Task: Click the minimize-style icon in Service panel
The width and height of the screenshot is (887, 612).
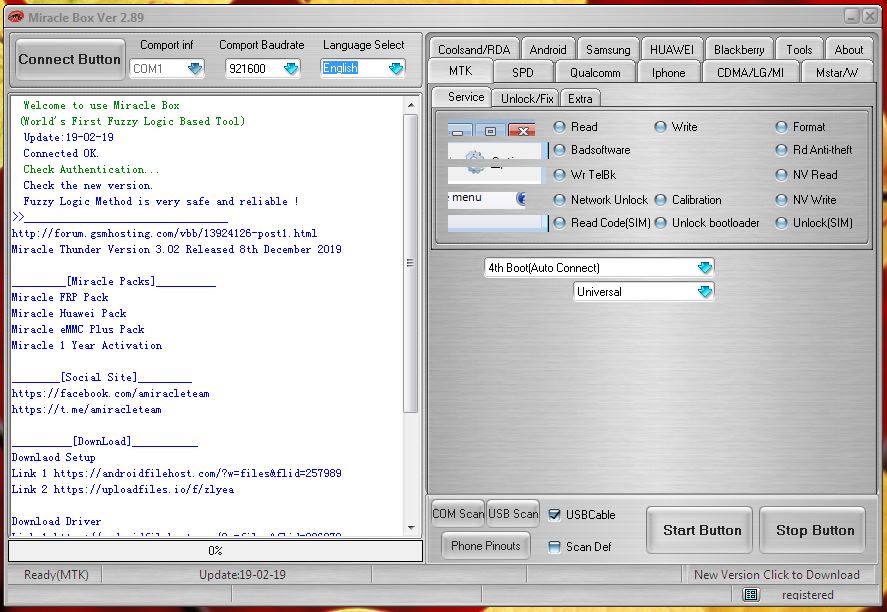Action: point(459,130)
